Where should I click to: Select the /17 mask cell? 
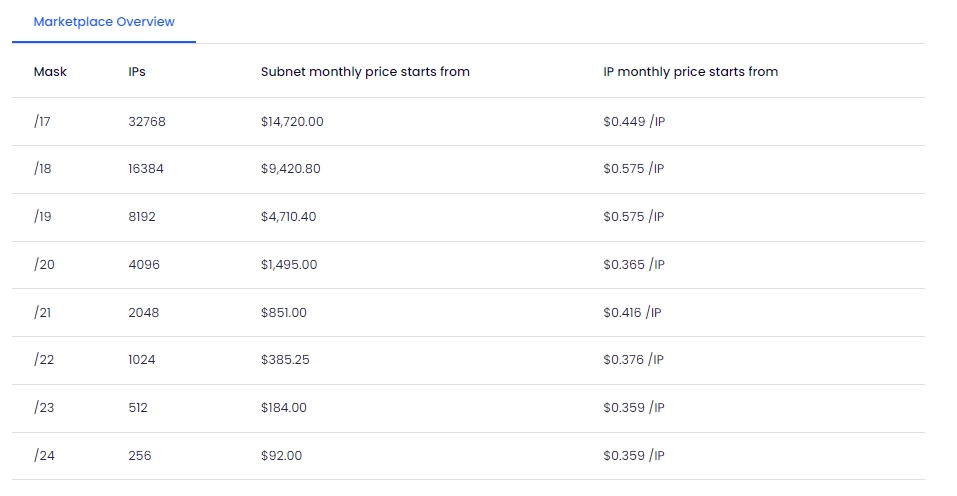tap(42, 121)
